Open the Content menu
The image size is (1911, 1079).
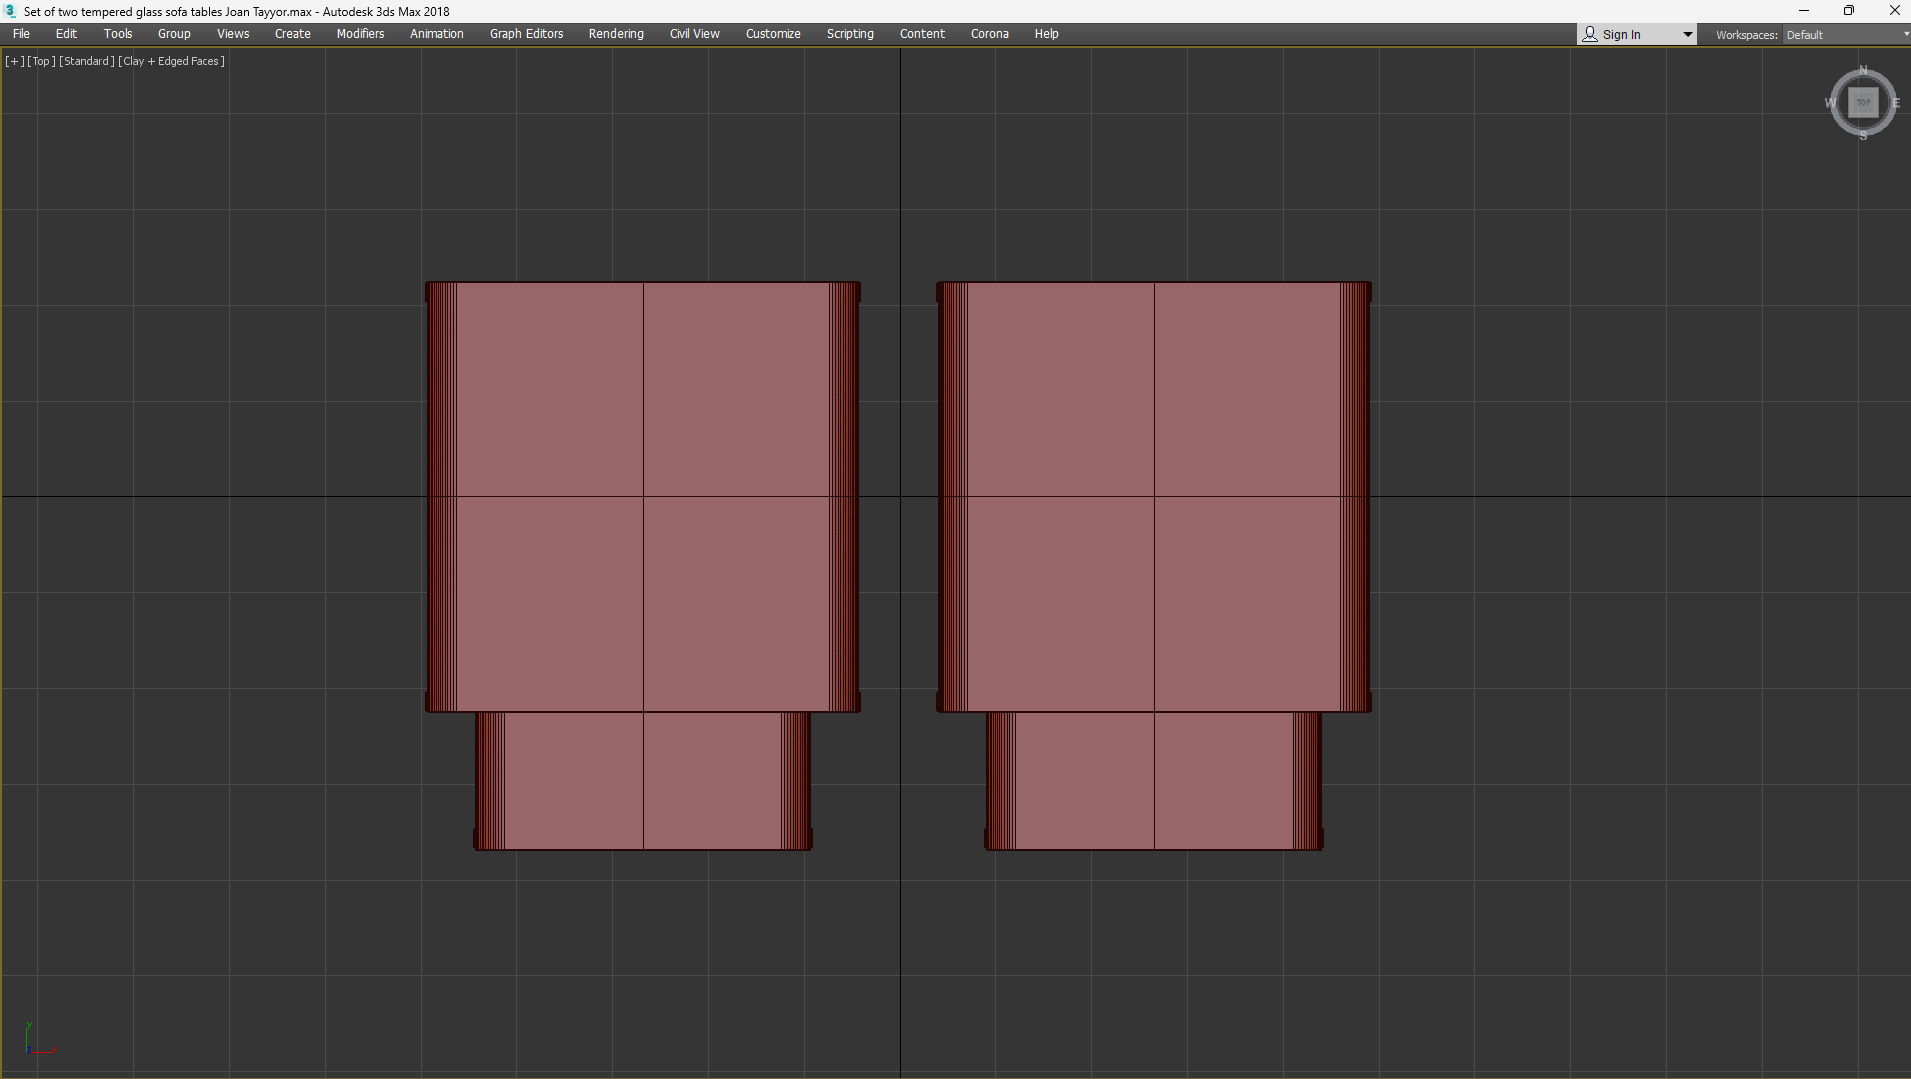(922, 34)
